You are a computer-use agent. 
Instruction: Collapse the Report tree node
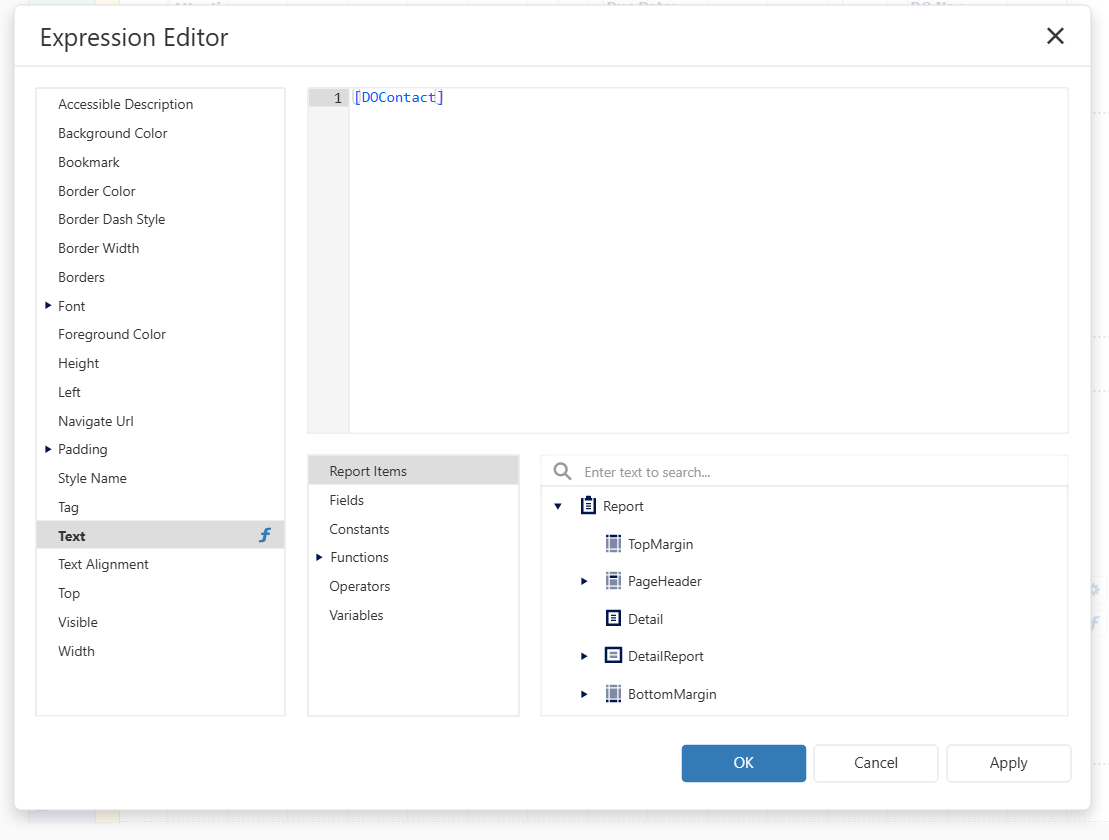(x=558, y=506)
